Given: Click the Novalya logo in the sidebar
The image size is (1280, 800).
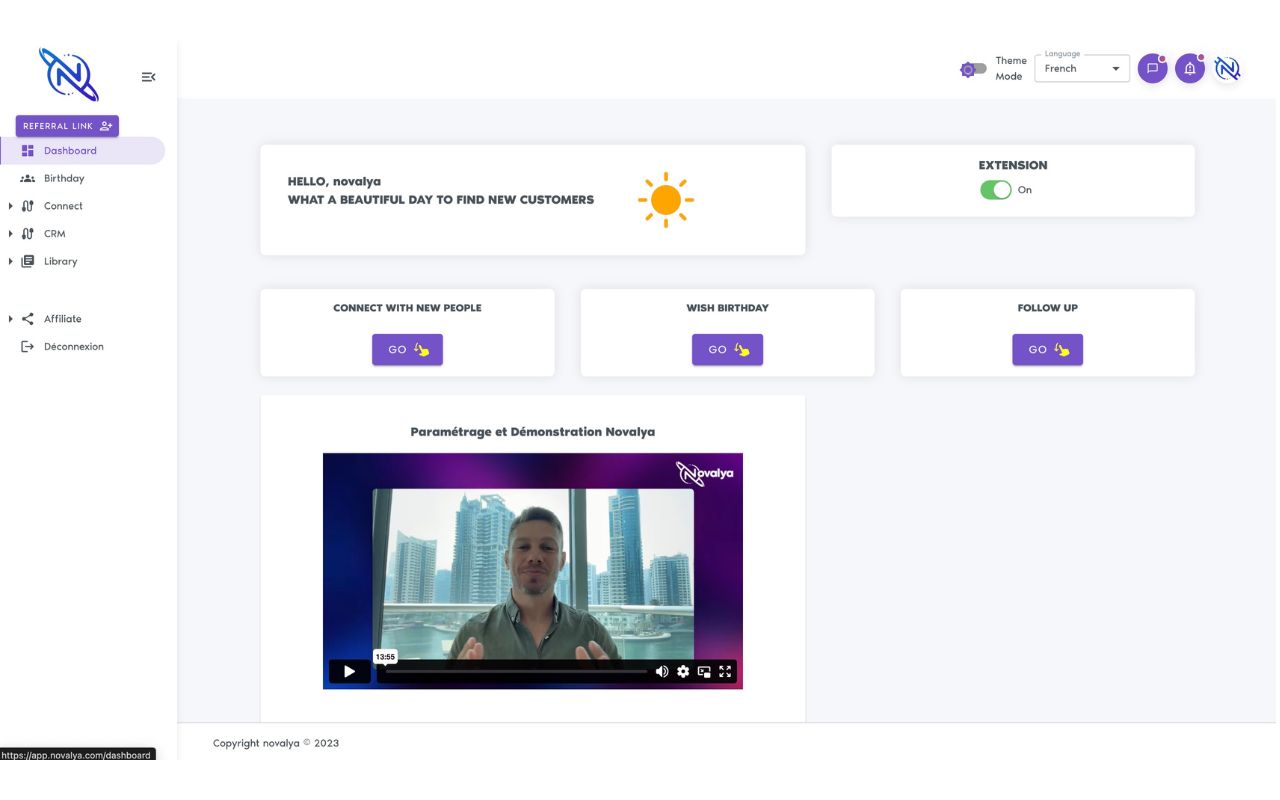Looking at the screenshot, I should tap(68, 75).
